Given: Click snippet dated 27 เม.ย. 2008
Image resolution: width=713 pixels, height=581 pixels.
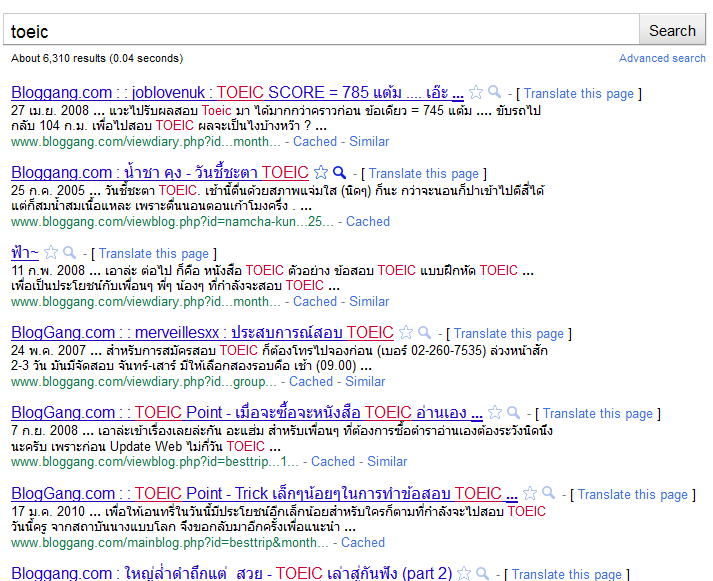Looking at the screenshot, I should coord(276,118).
